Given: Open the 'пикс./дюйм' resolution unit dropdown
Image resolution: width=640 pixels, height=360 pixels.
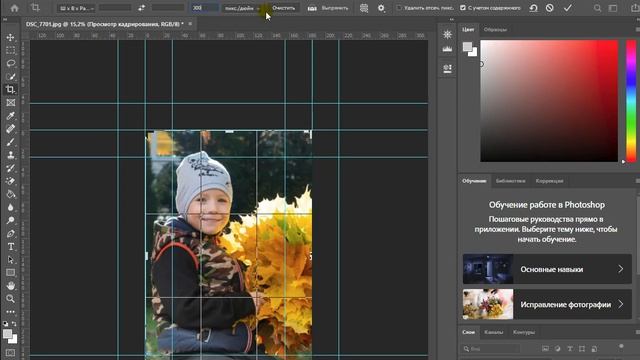Looking at the screenshot, I should click(242, 8).
